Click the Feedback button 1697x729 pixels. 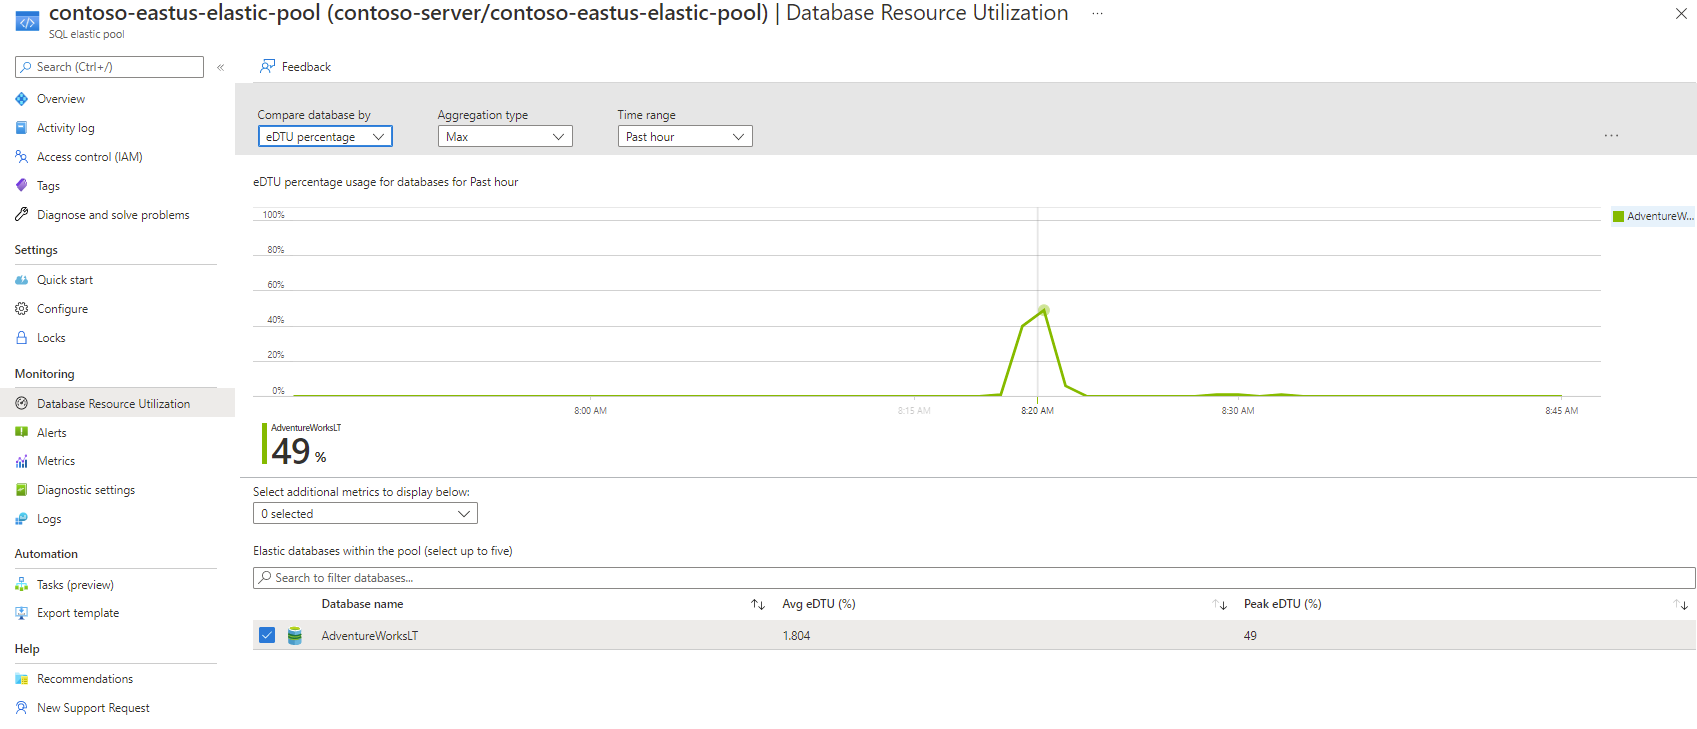tap(295, 67)
